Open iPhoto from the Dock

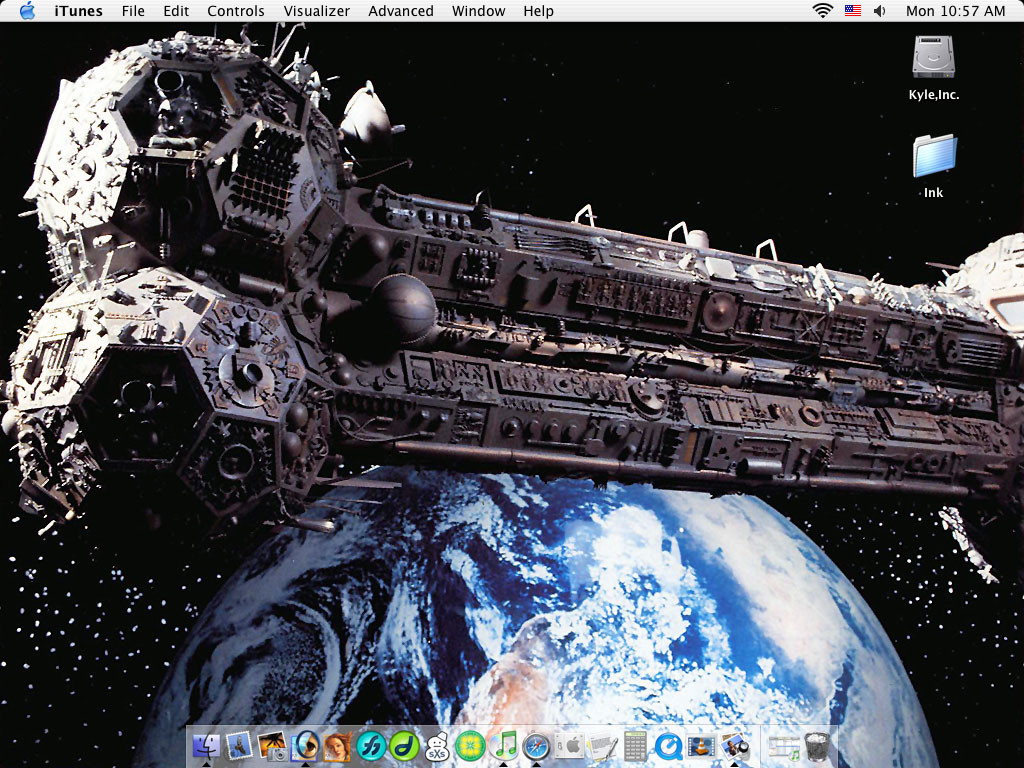tap(272, 746)
